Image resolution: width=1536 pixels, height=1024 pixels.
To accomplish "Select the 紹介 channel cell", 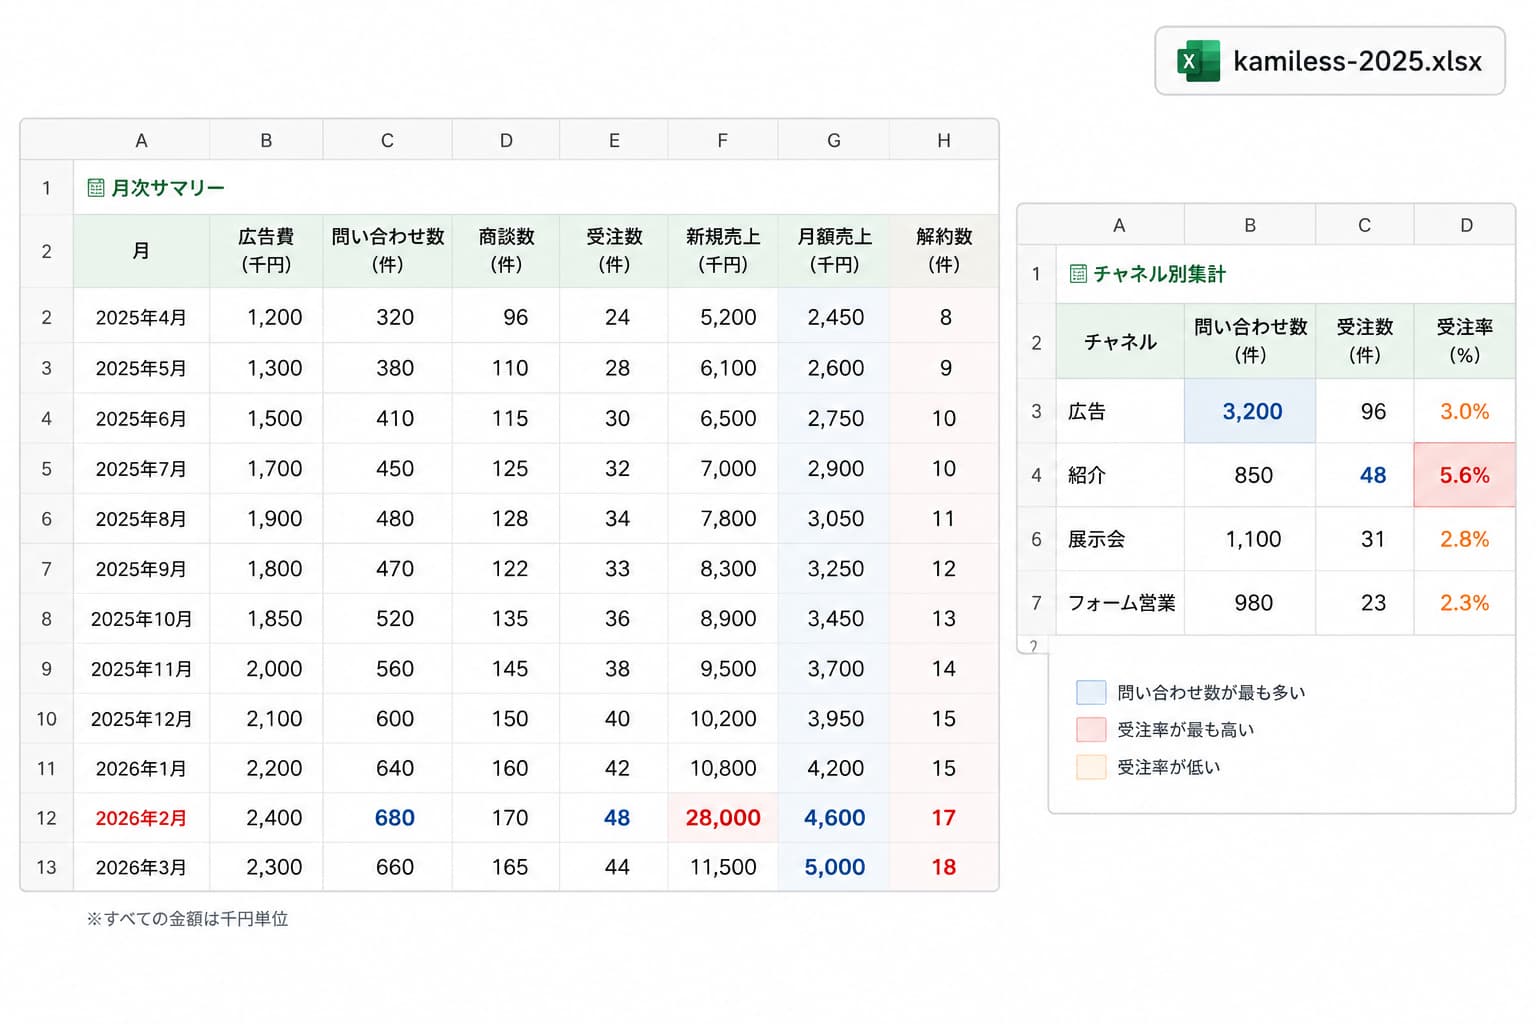I will click(1121, 475).
